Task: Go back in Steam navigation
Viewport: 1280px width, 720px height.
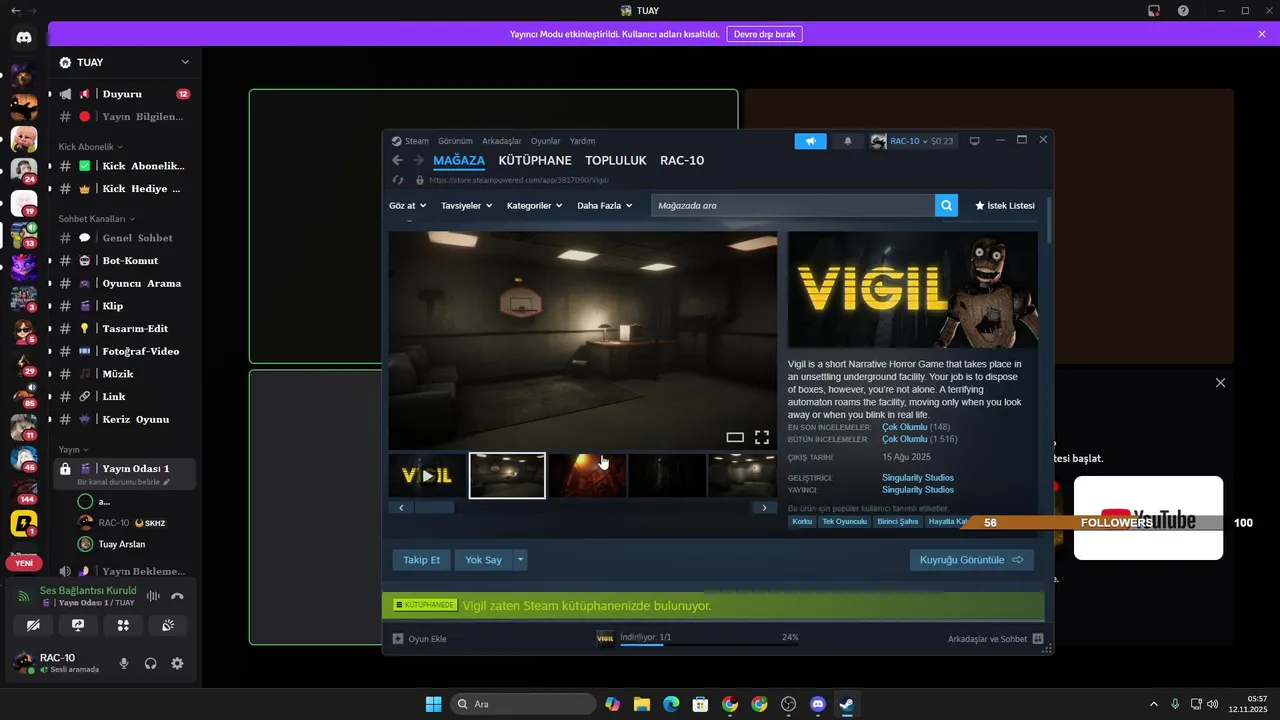Action: 397,160
